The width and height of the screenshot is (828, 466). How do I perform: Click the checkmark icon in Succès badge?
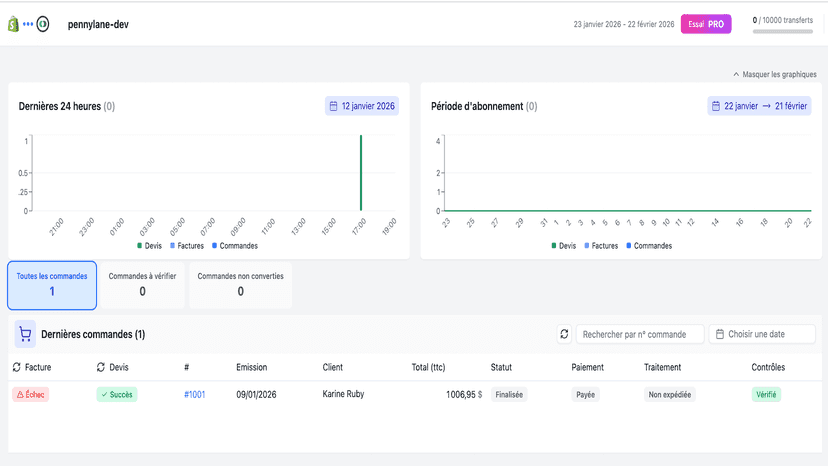[104, 395]
